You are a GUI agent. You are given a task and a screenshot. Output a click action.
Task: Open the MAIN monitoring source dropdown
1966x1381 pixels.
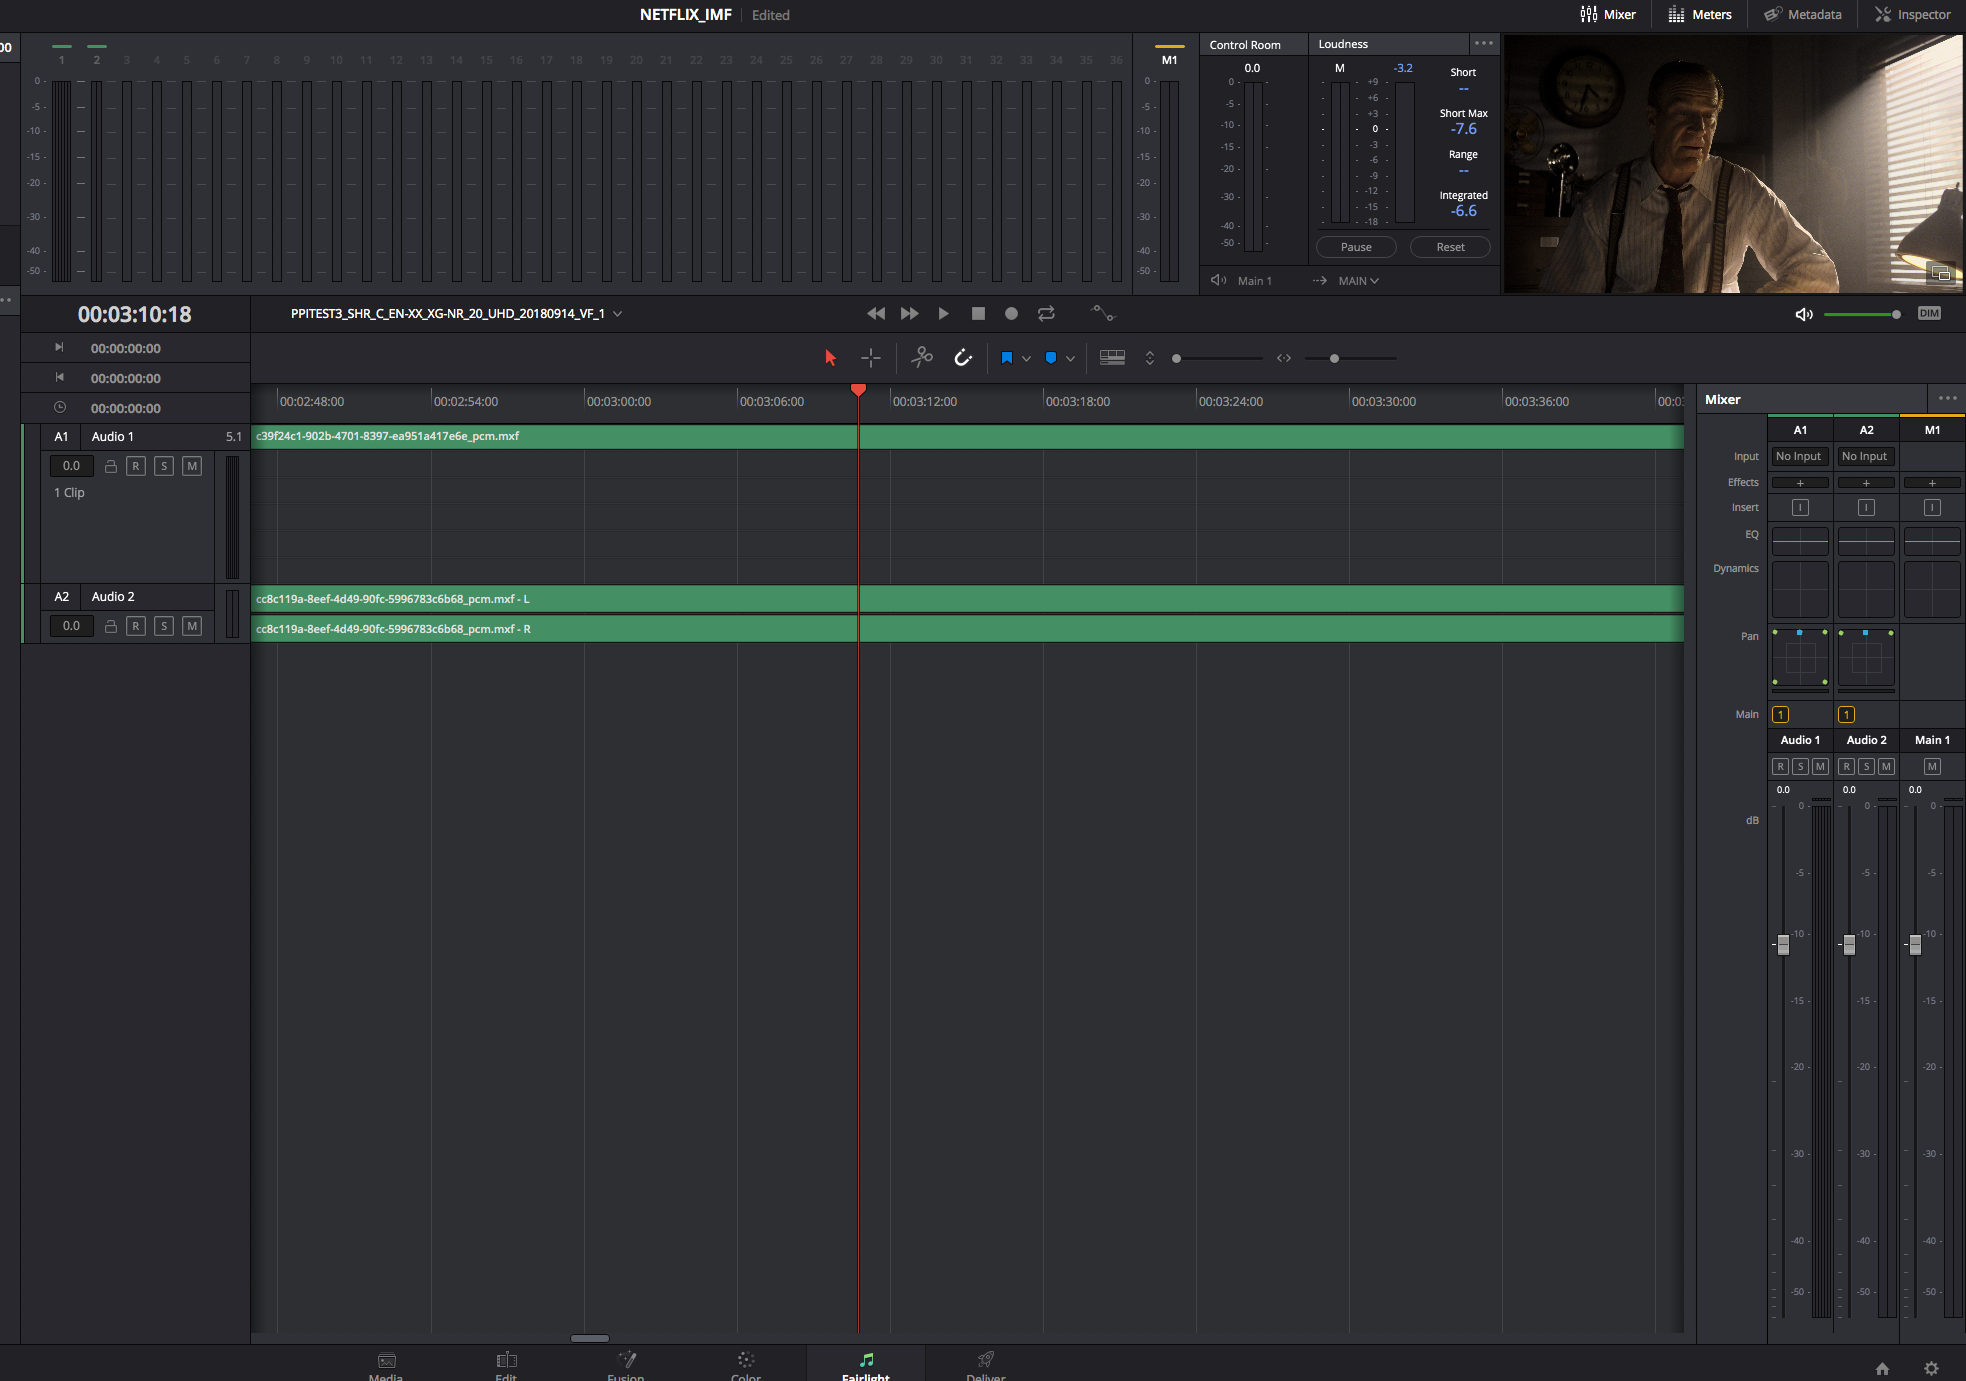coord(1358,281)
